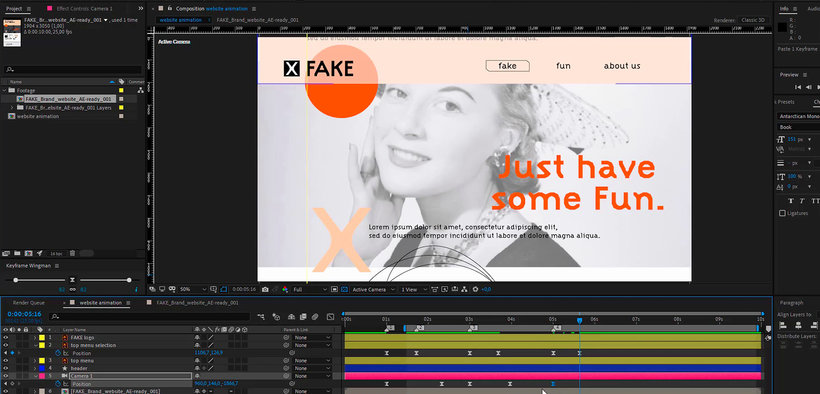
Task: Hide the header layer eye icon
Action: (x=6, y=368)
